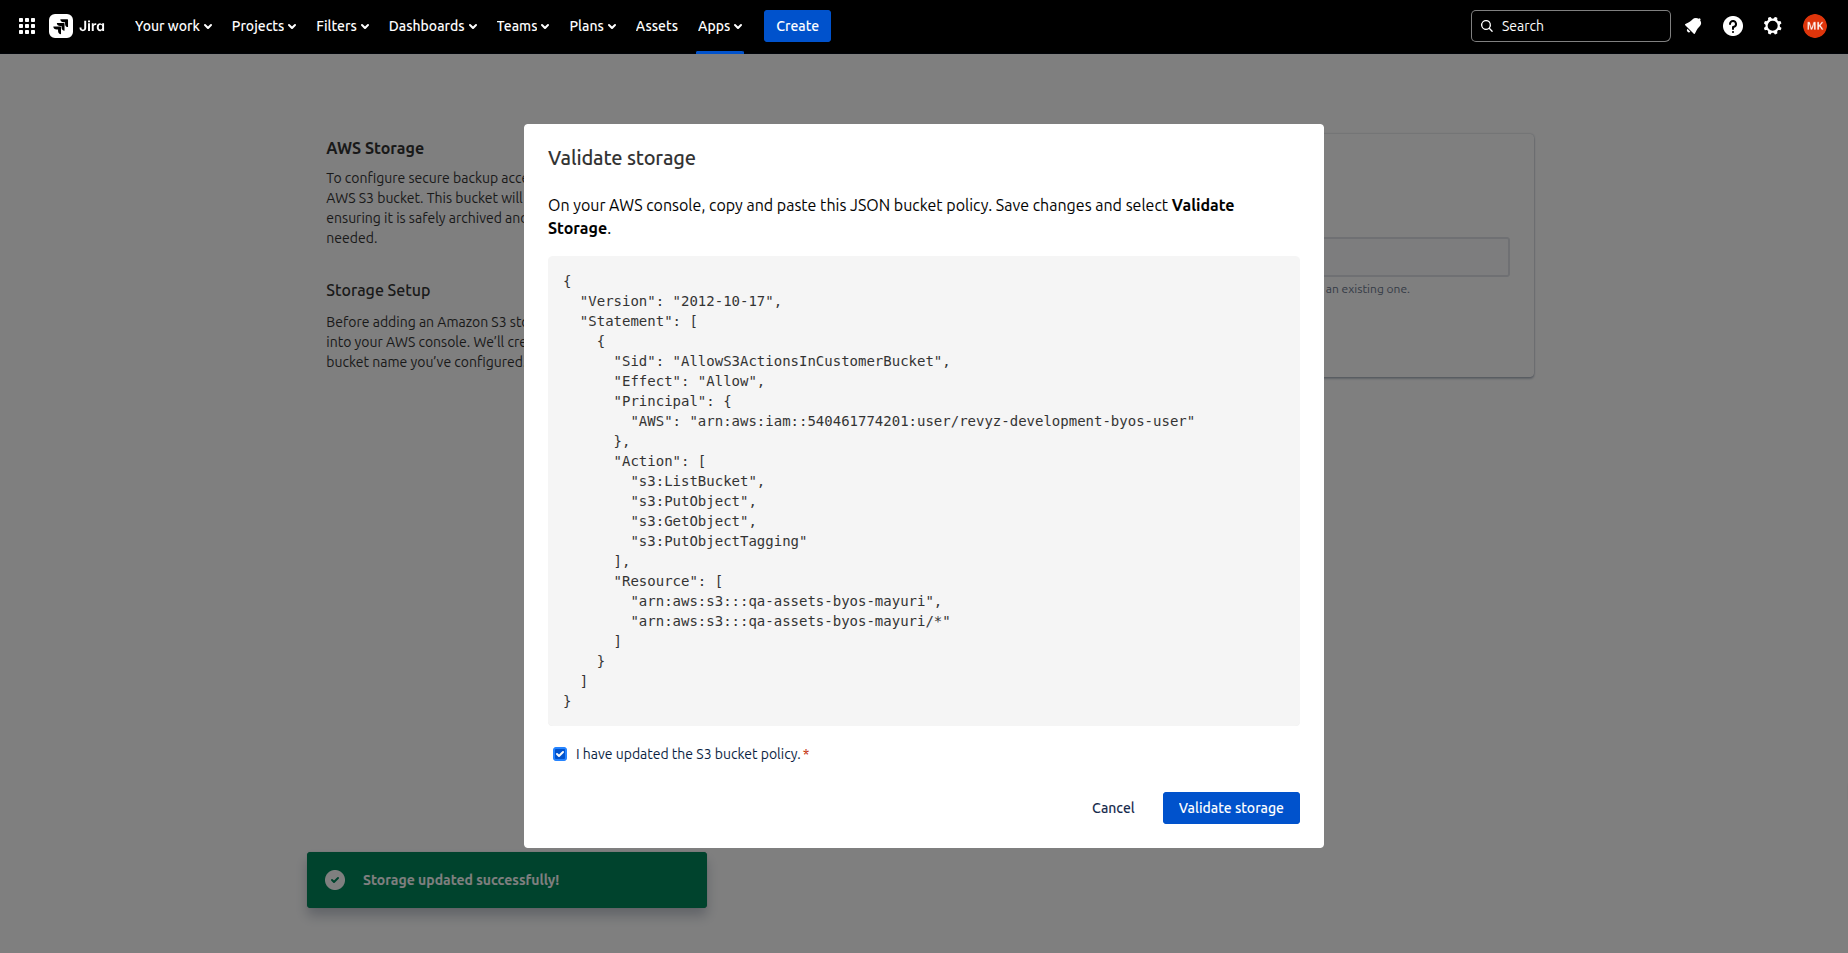1848x953 pixels.
Task: Open the Help question mark icon
Action: (1733, 26)
